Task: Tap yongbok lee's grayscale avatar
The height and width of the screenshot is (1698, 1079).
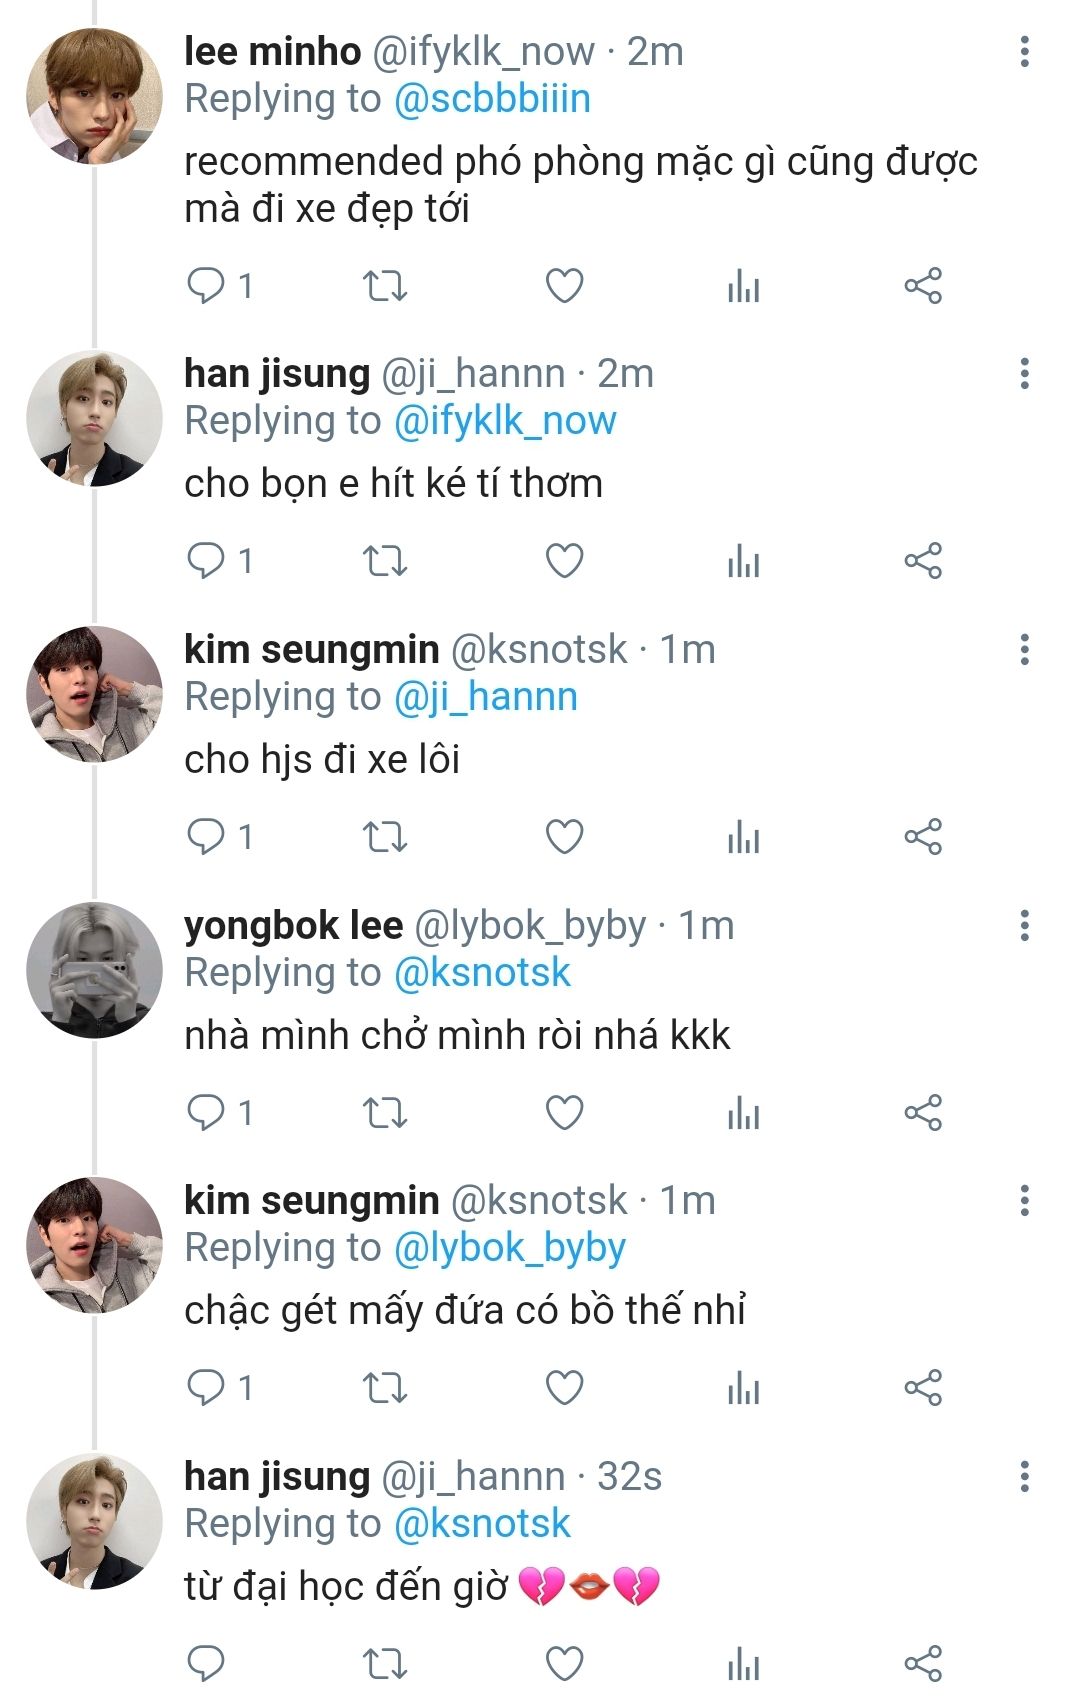Action: (x=94, y=970)
